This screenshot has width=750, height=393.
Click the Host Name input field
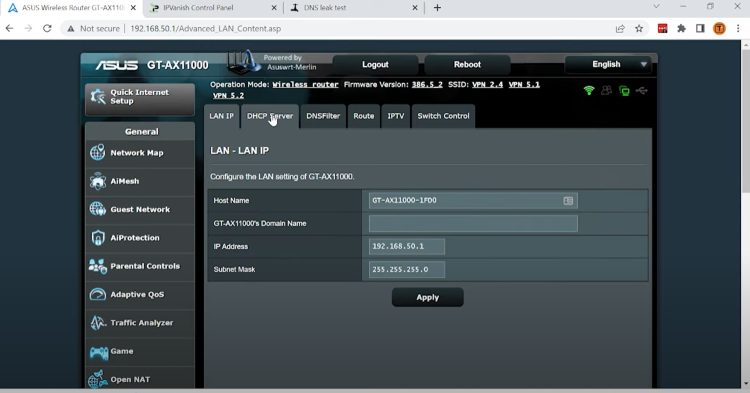[473, 201]
